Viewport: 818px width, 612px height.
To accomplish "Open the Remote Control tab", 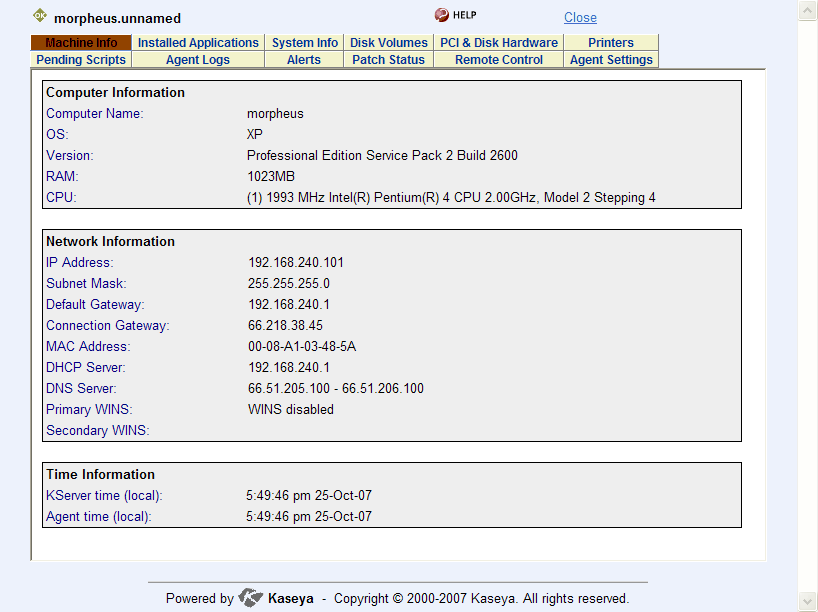I will pyautogui.click(x=499, y=60).
